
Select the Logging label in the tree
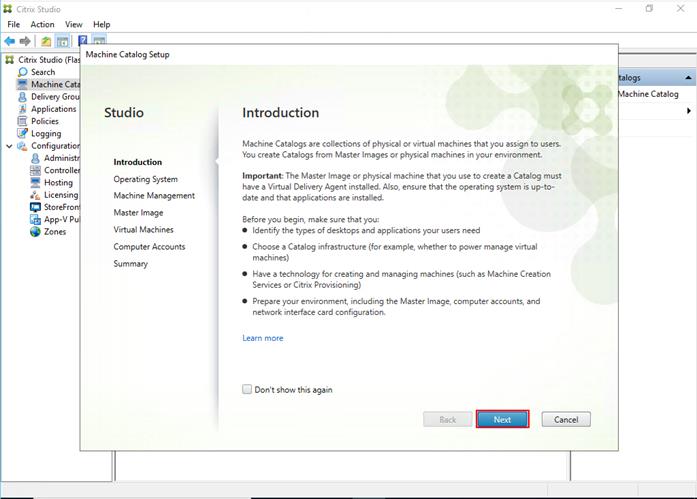coord(46,133)
